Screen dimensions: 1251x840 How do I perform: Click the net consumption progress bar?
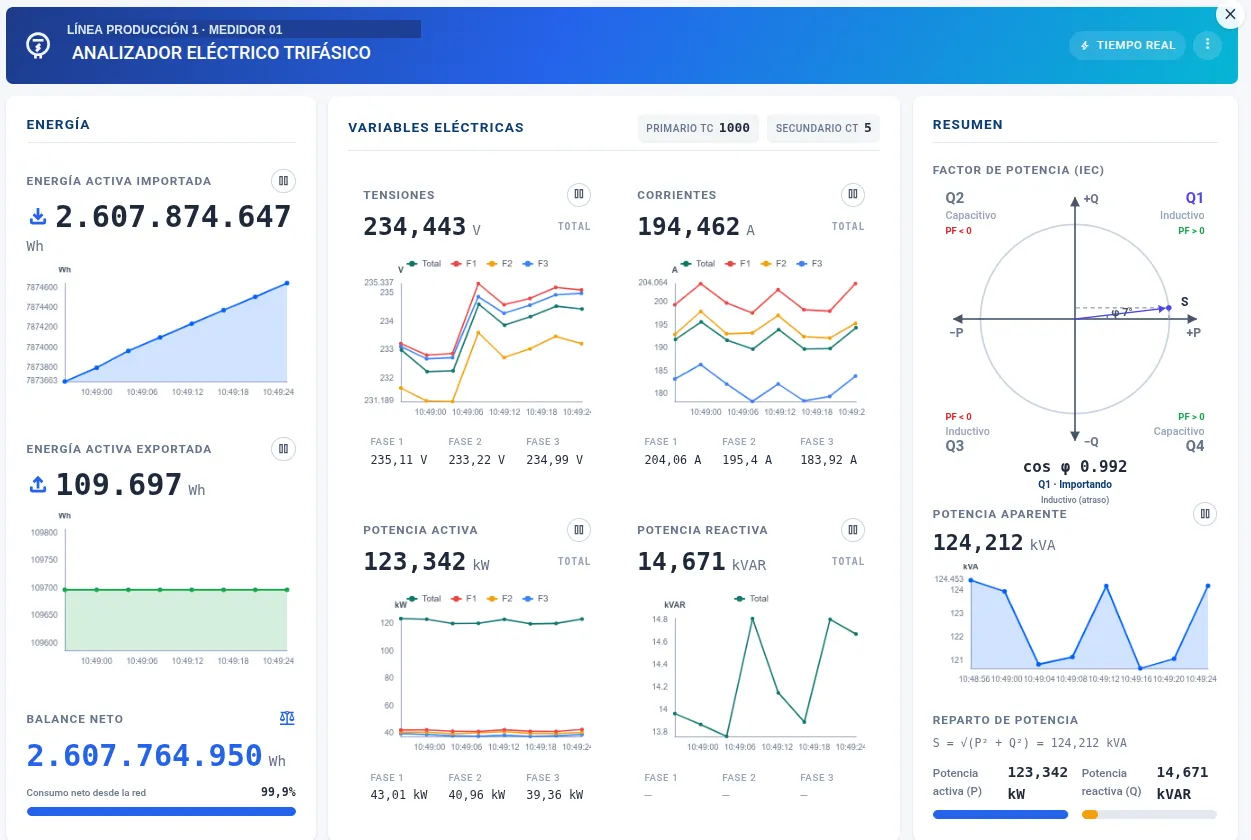click(x=161, y=811)
